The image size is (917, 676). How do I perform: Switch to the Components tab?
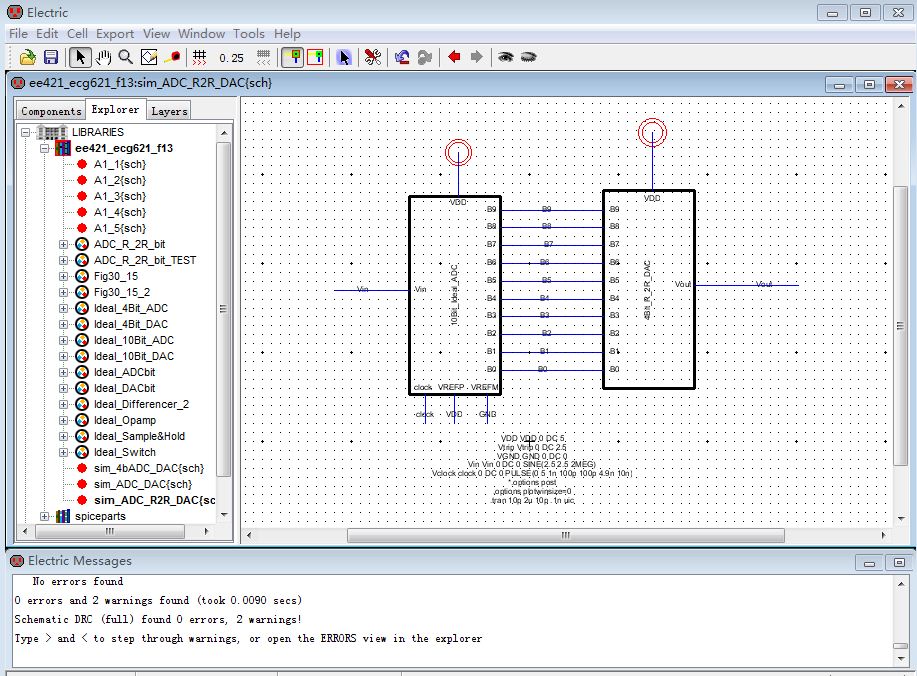coord(51,111)
